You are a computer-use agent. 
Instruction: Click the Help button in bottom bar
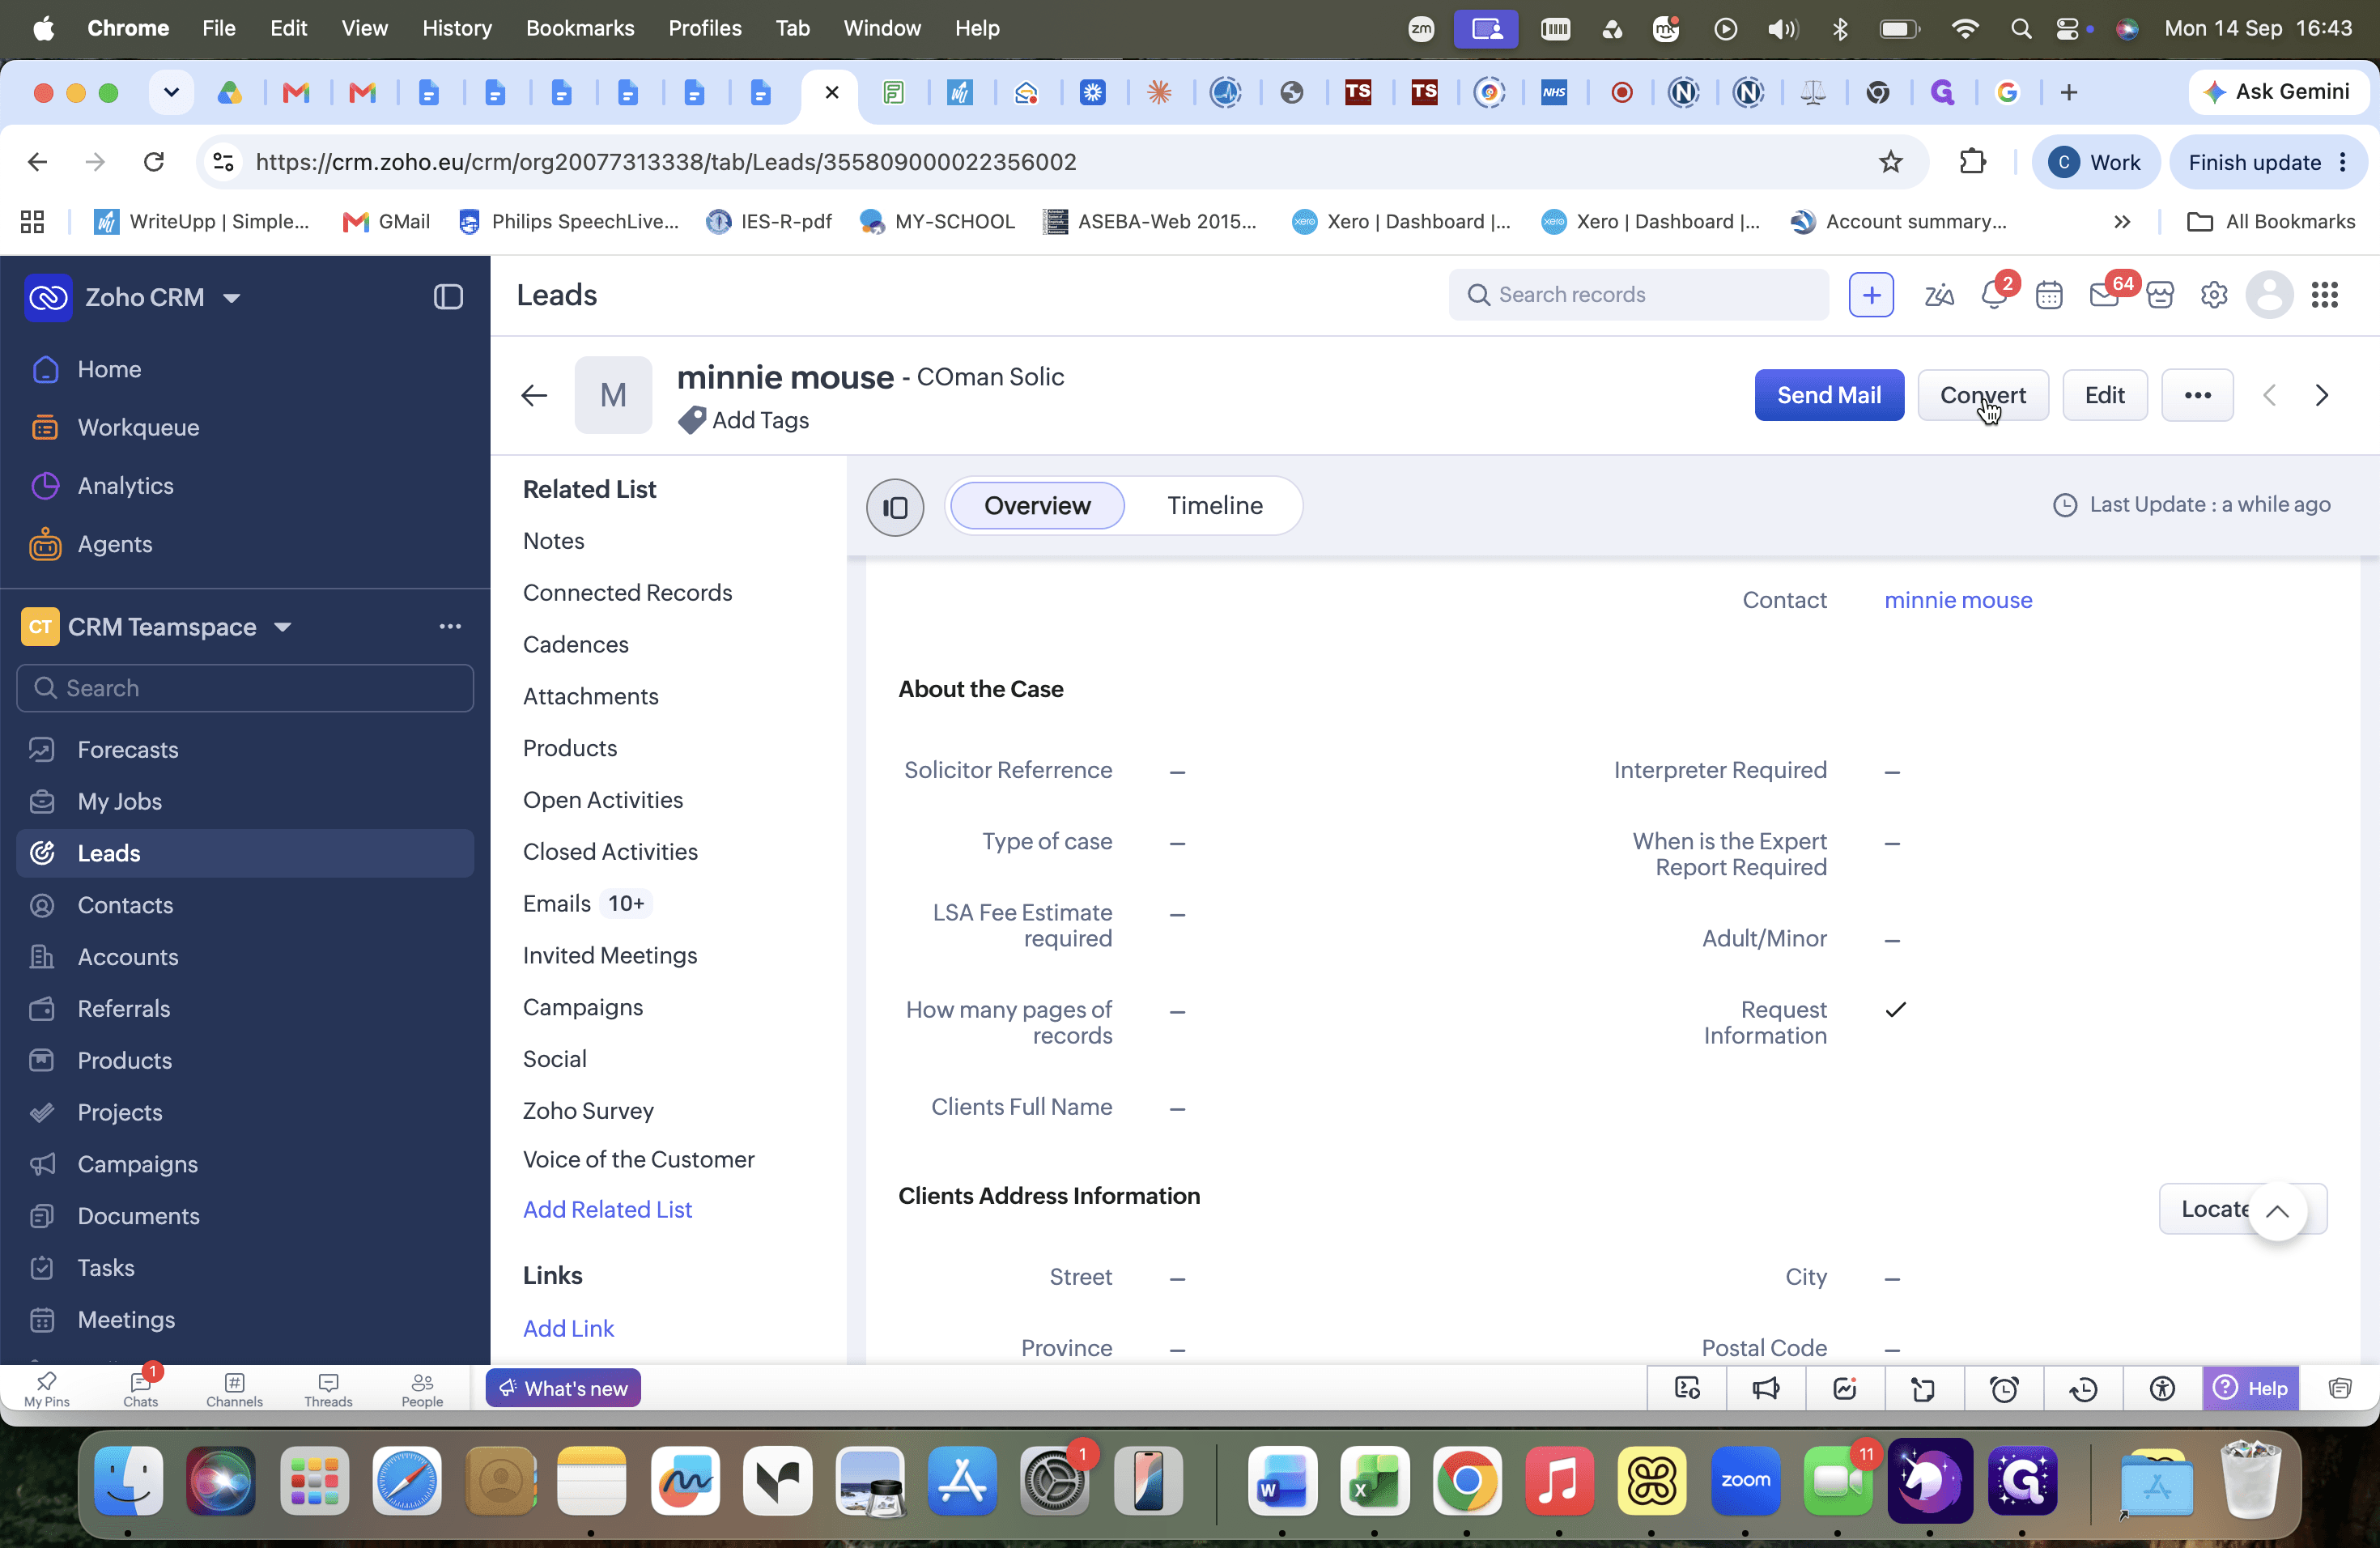click(2250, 1389)
